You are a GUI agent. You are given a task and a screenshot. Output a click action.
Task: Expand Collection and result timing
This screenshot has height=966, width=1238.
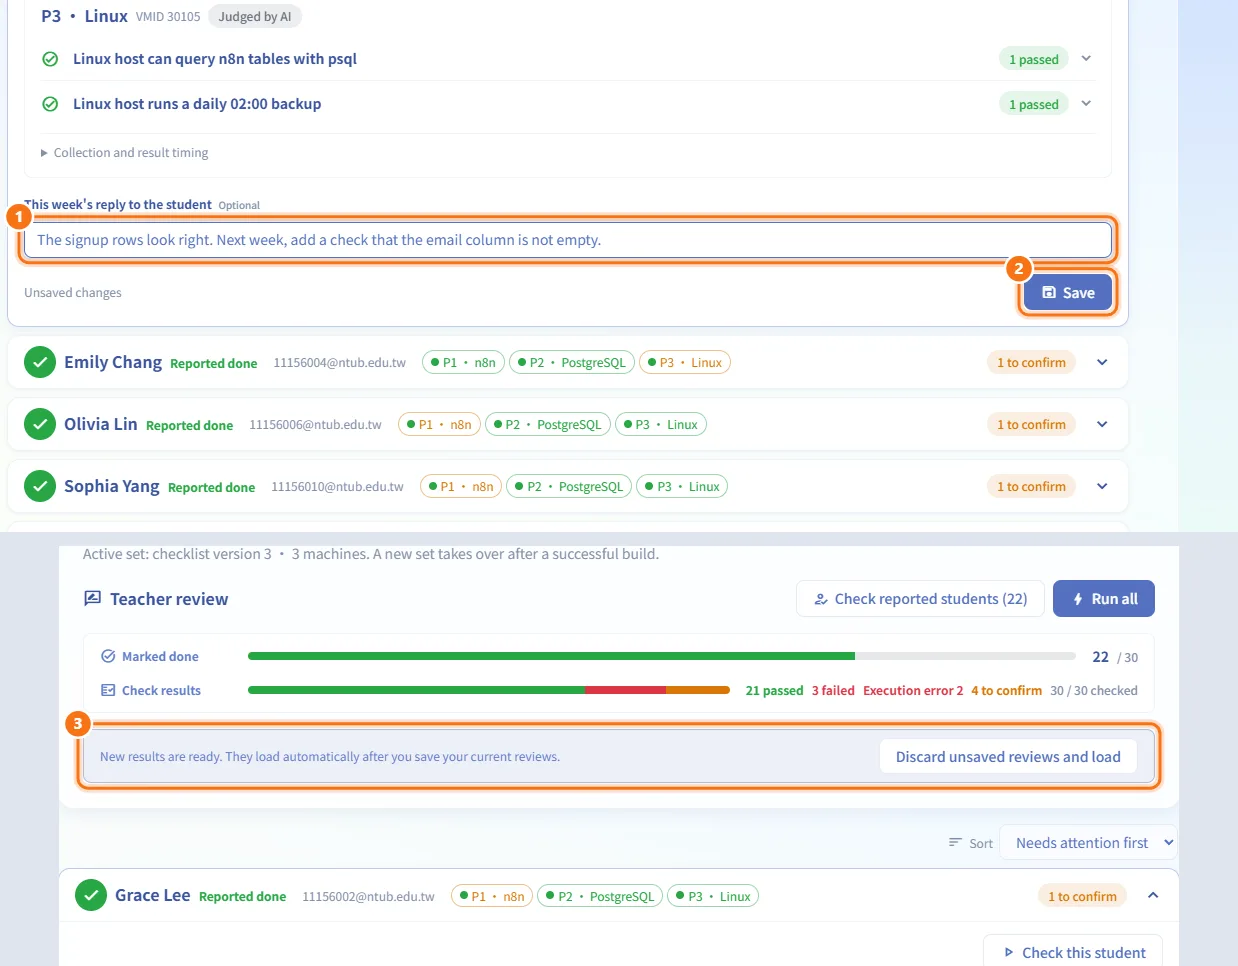pyautogui.click(x=125, y=153)
